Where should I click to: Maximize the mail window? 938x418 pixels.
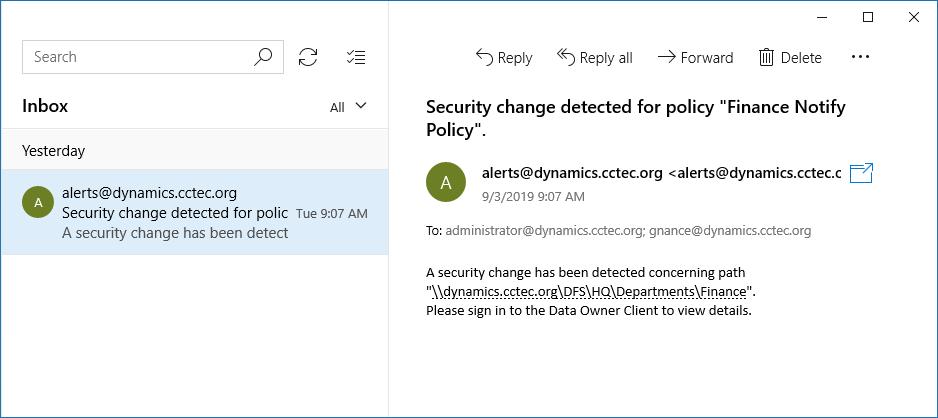tap(868, 17)
